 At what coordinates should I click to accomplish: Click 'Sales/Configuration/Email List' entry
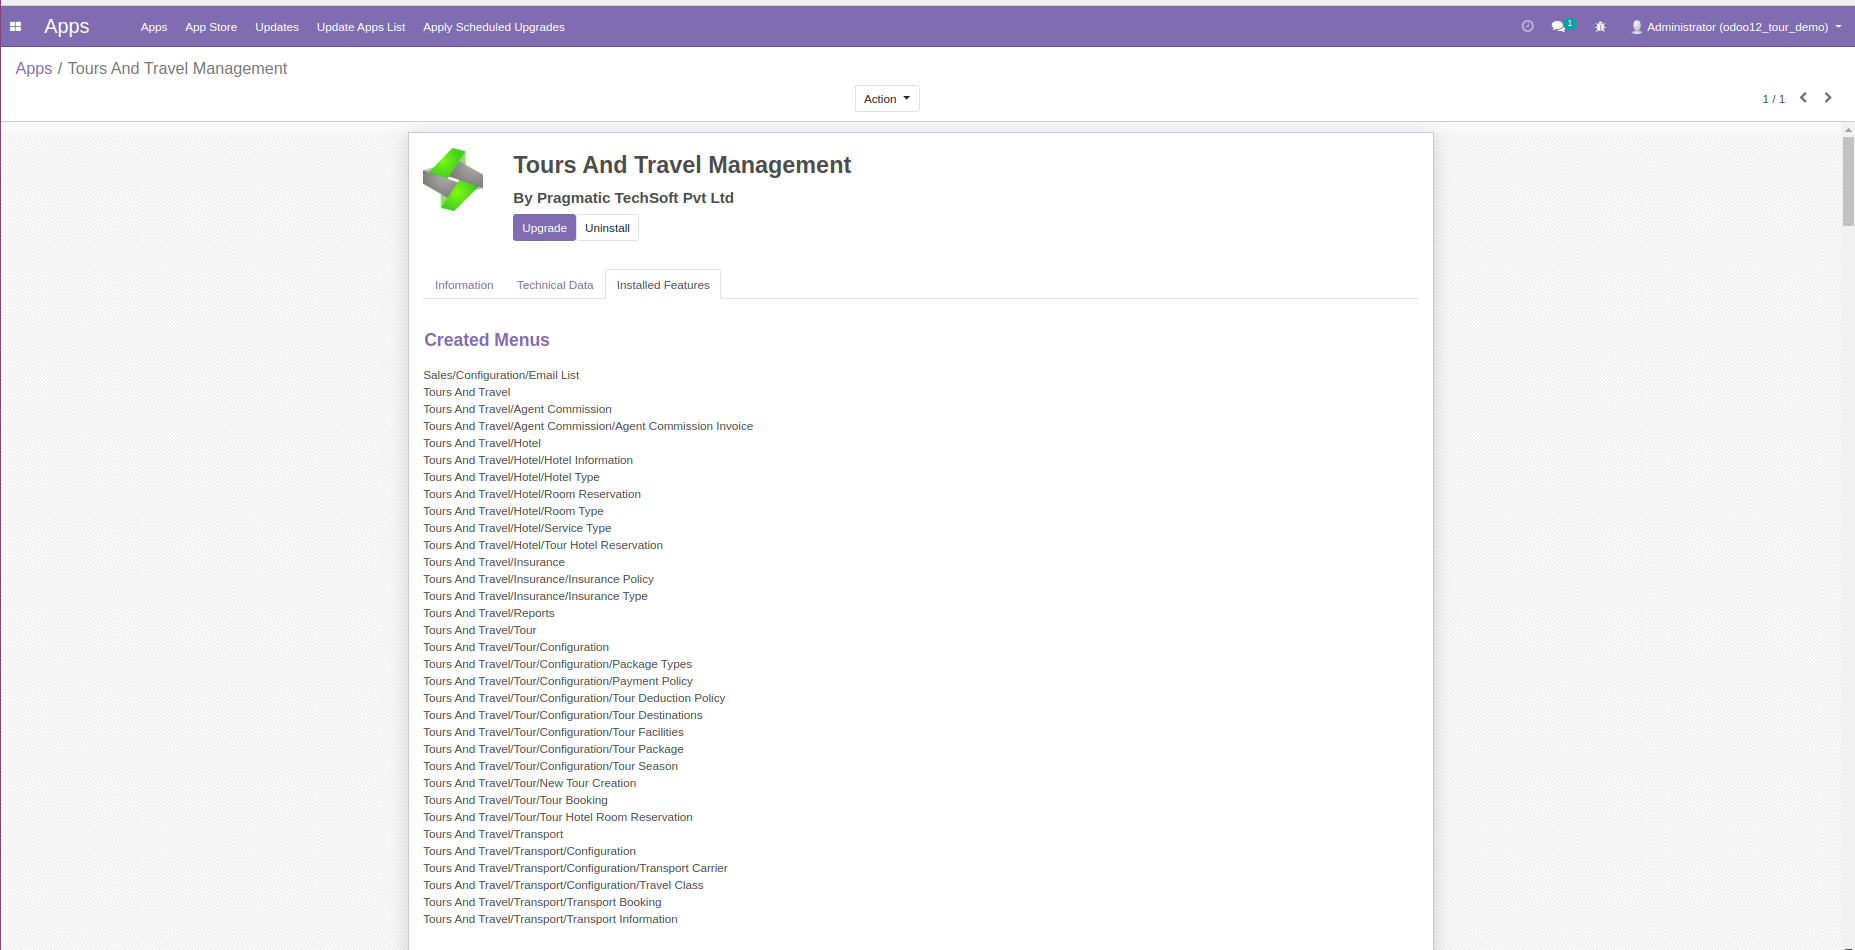click(501, 375)
